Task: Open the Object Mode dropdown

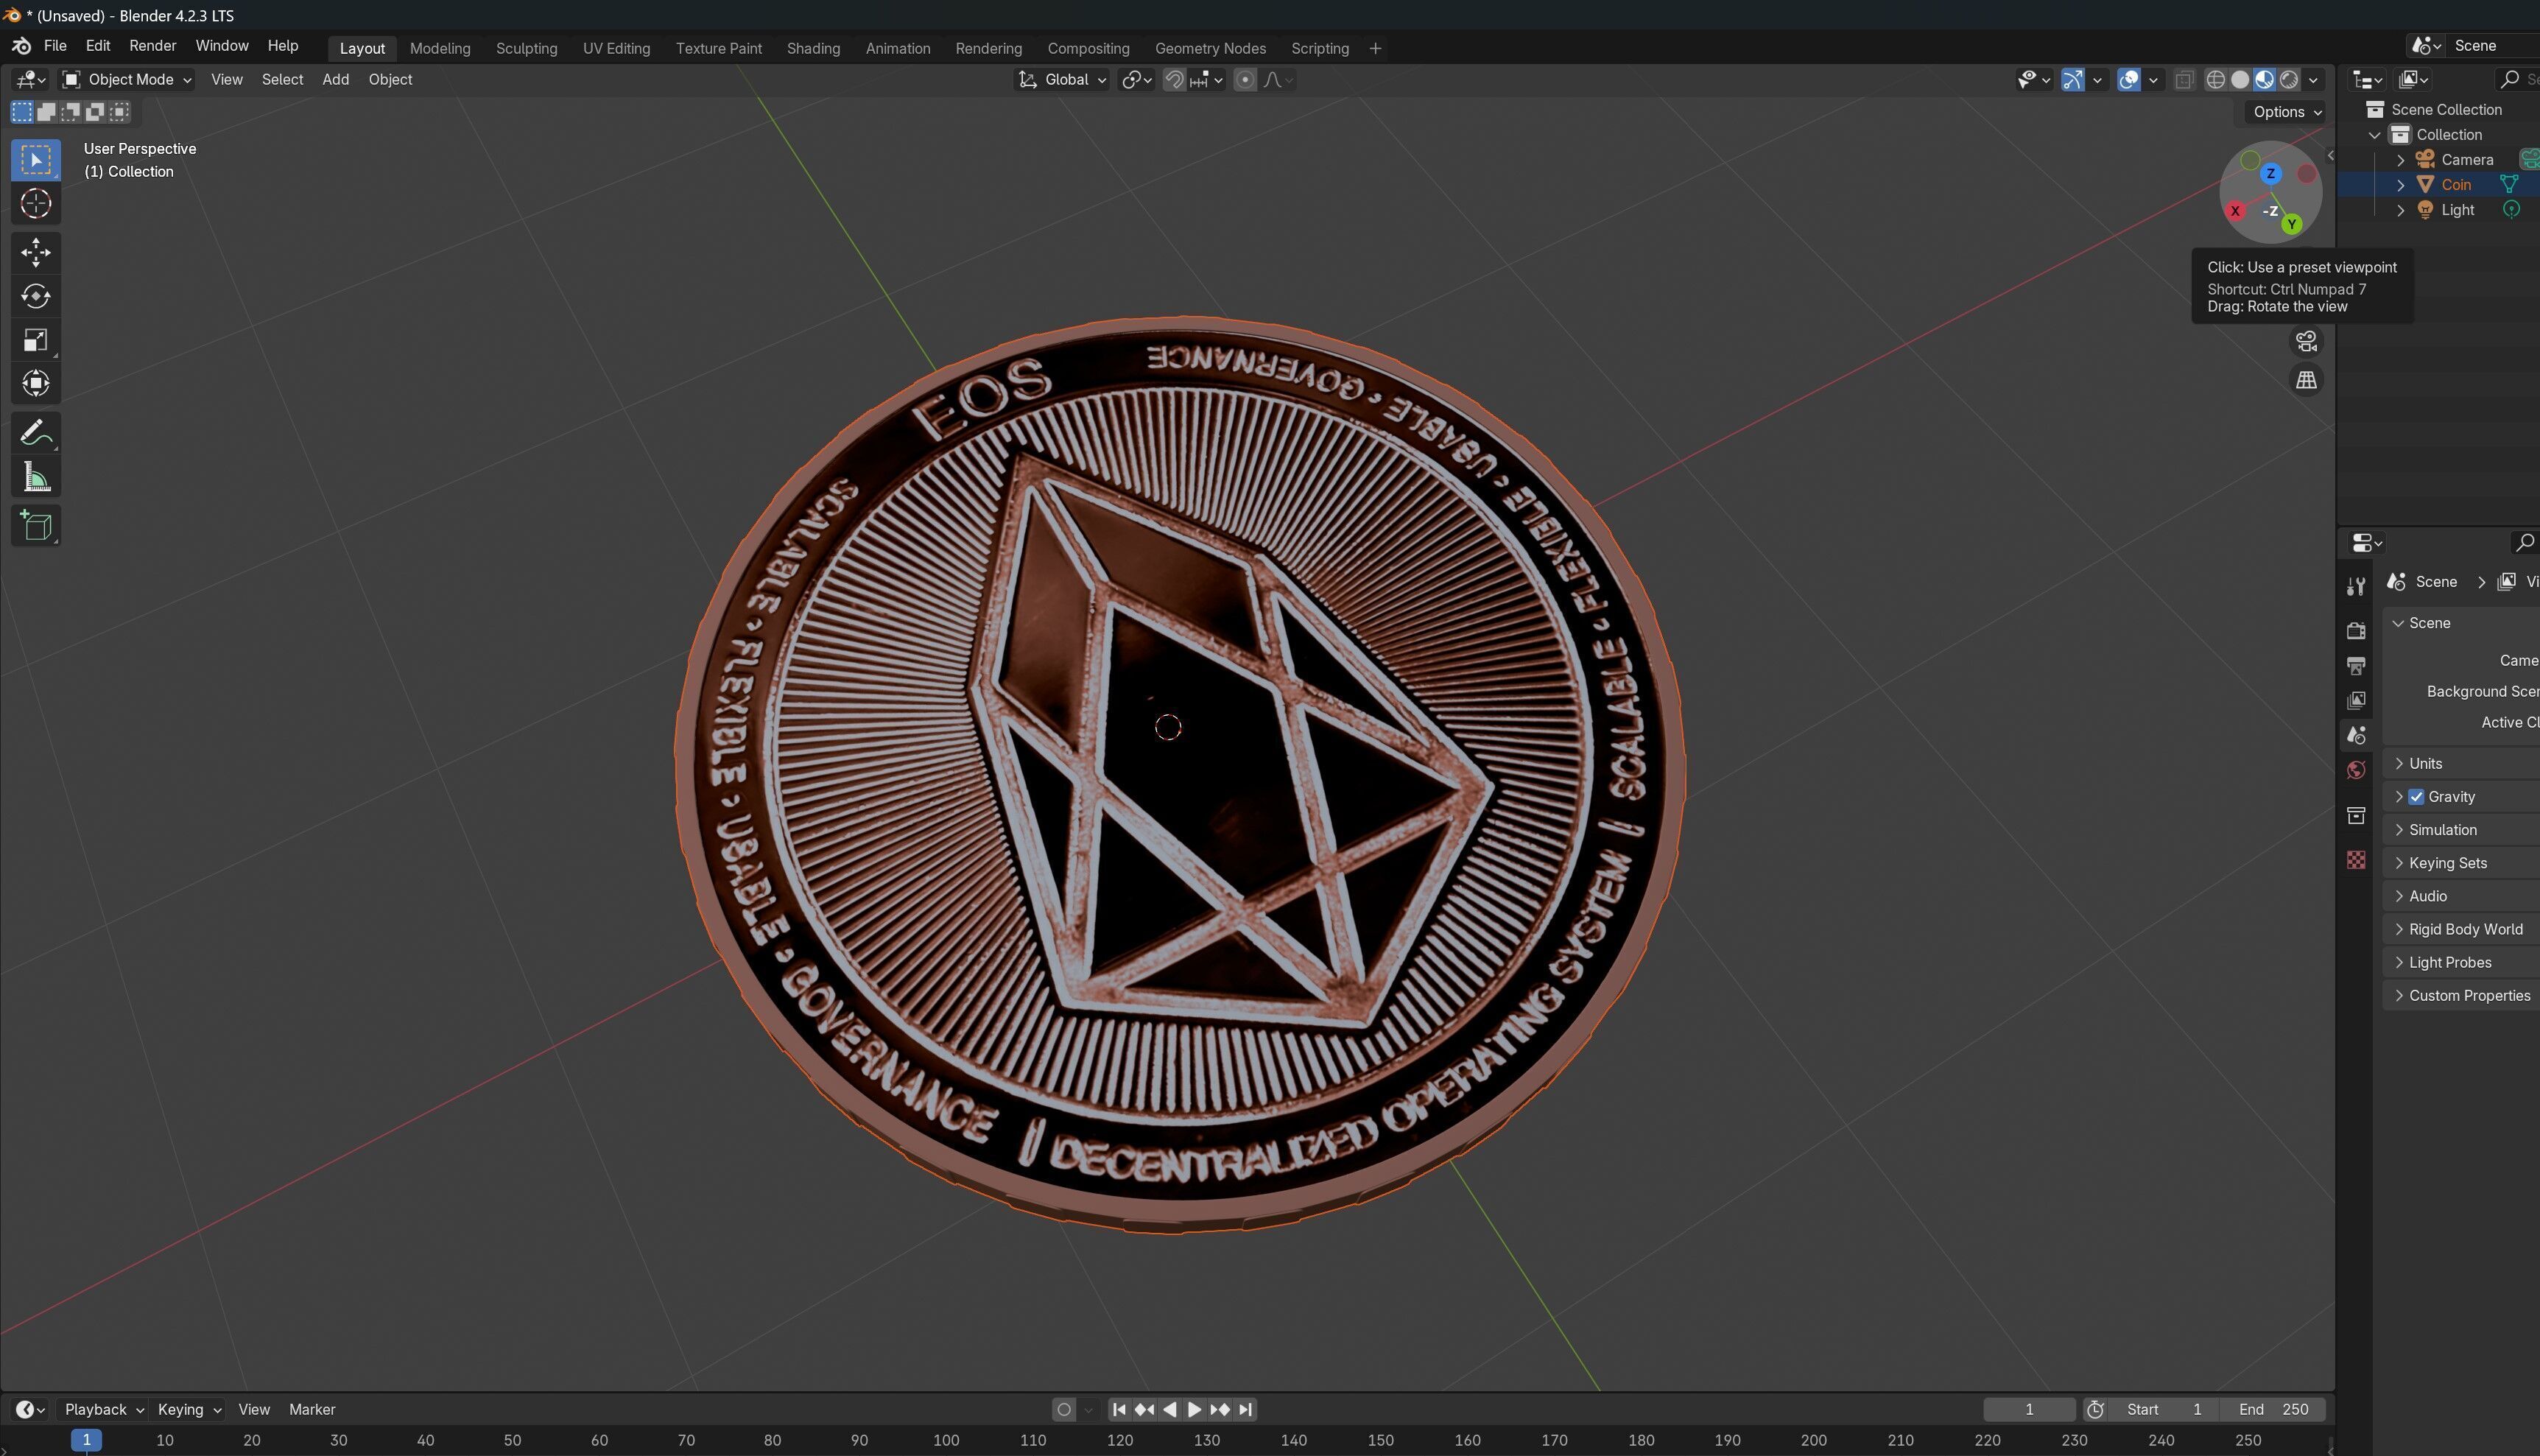Action: (x=126, y=80)
